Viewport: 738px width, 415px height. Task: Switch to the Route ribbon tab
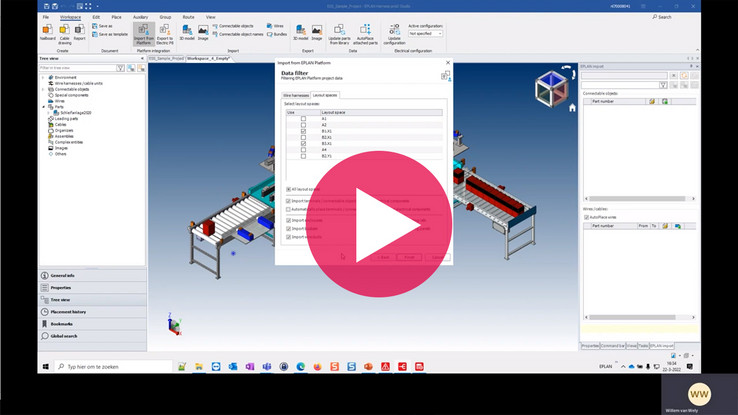point(188,17)
